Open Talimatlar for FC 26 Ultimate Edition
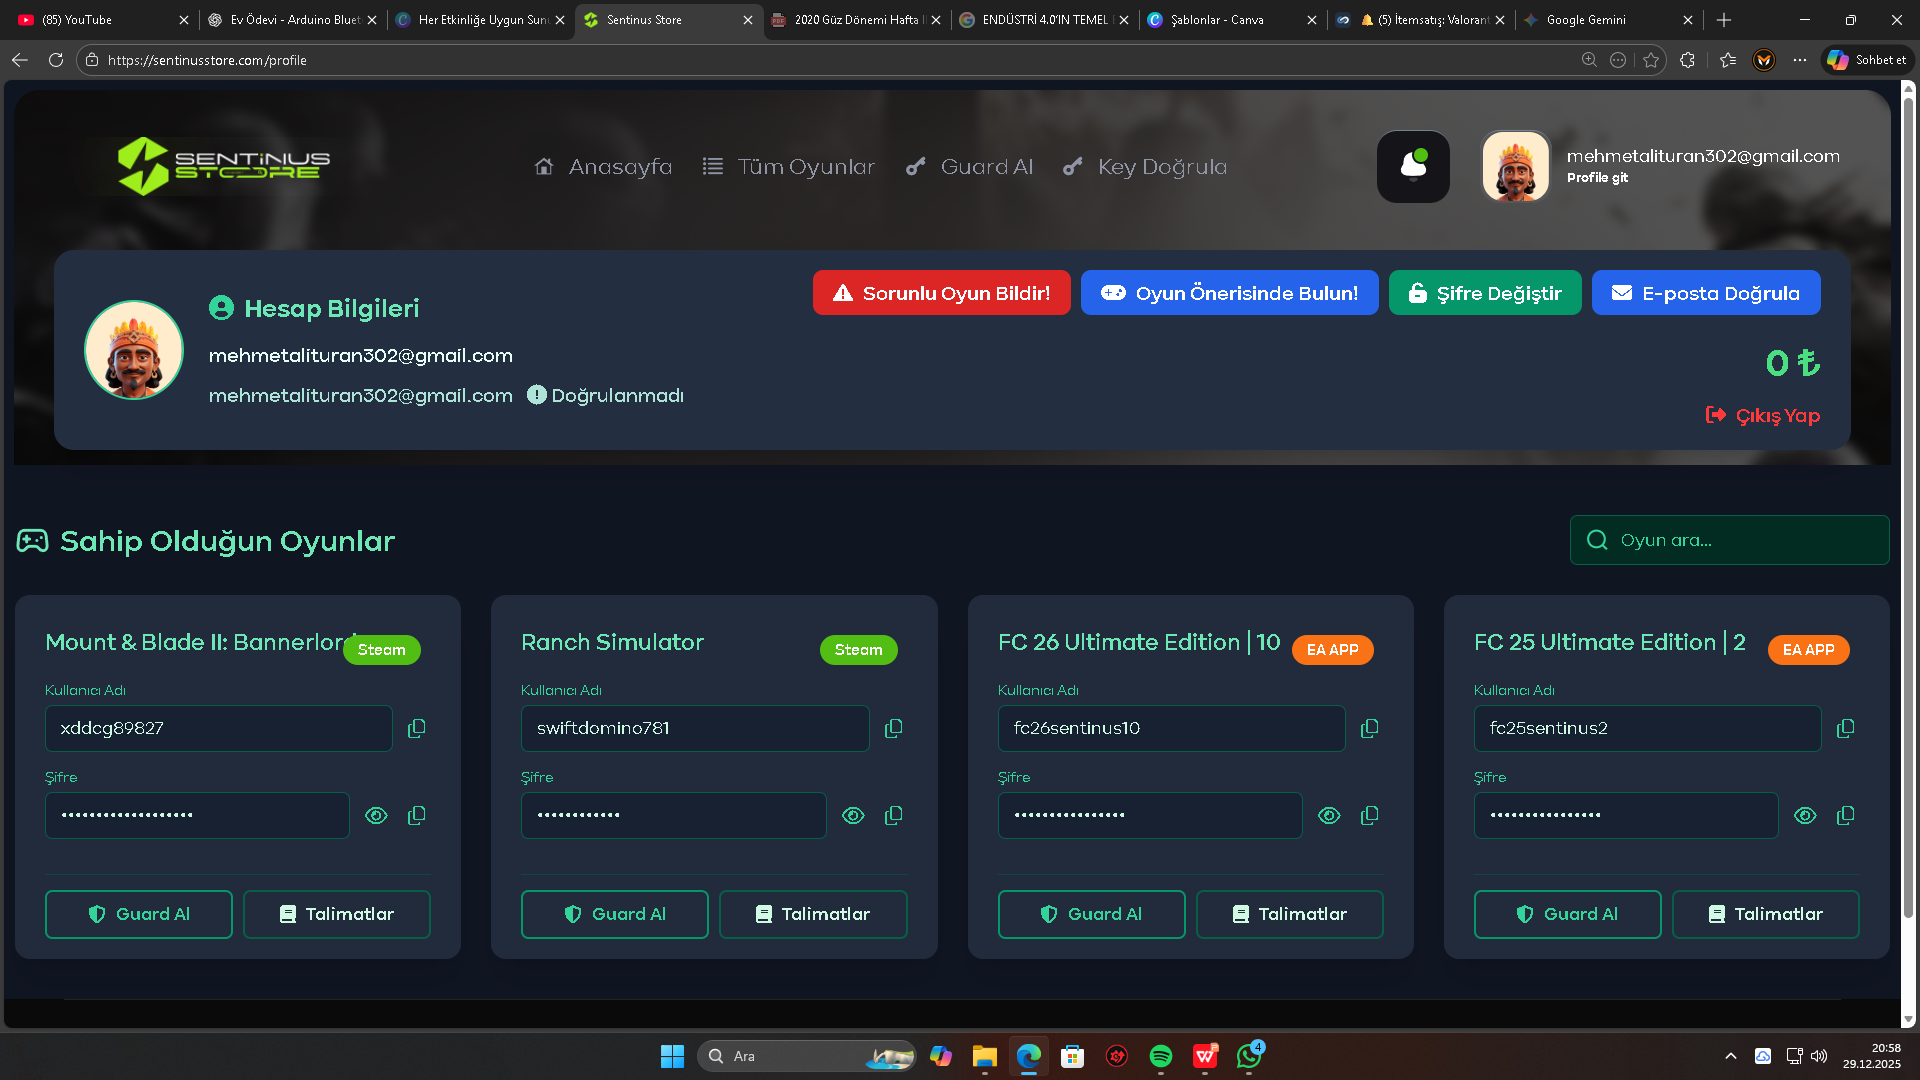 tap(1290, 914)
